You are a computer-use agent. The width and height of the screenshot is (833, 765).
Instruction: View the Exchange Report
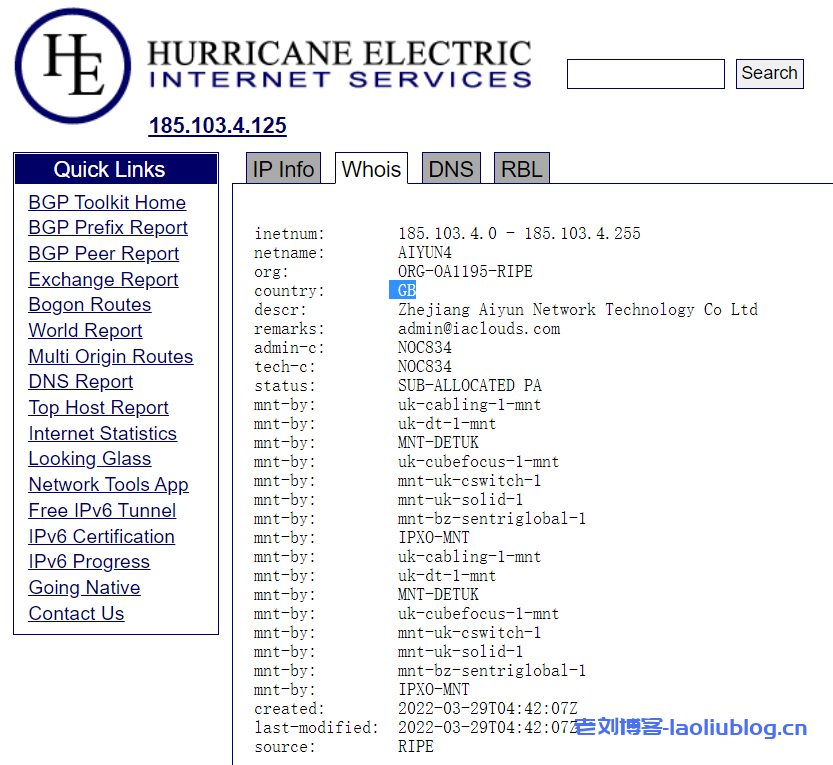103,280
